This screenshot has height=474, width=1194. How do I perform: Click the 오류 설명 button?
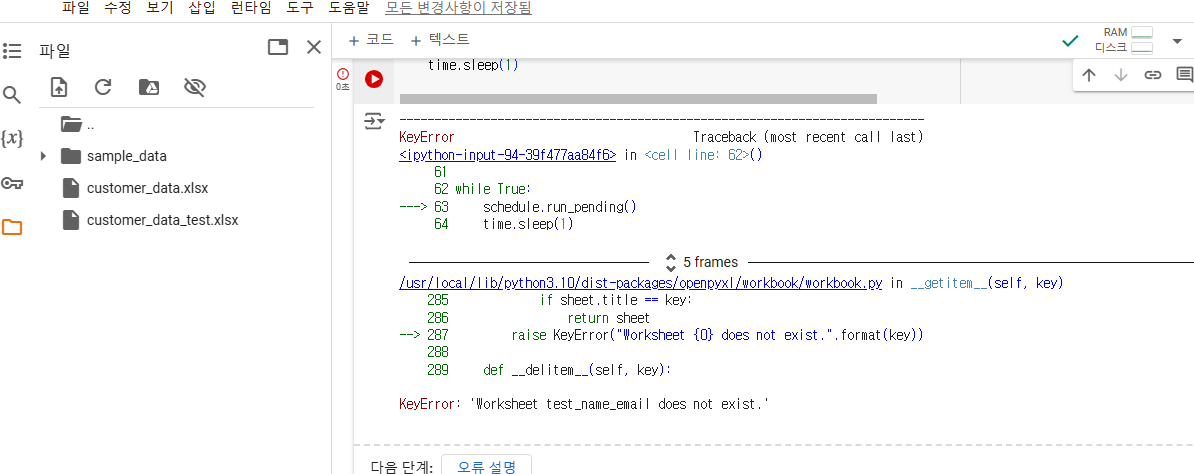487,466
